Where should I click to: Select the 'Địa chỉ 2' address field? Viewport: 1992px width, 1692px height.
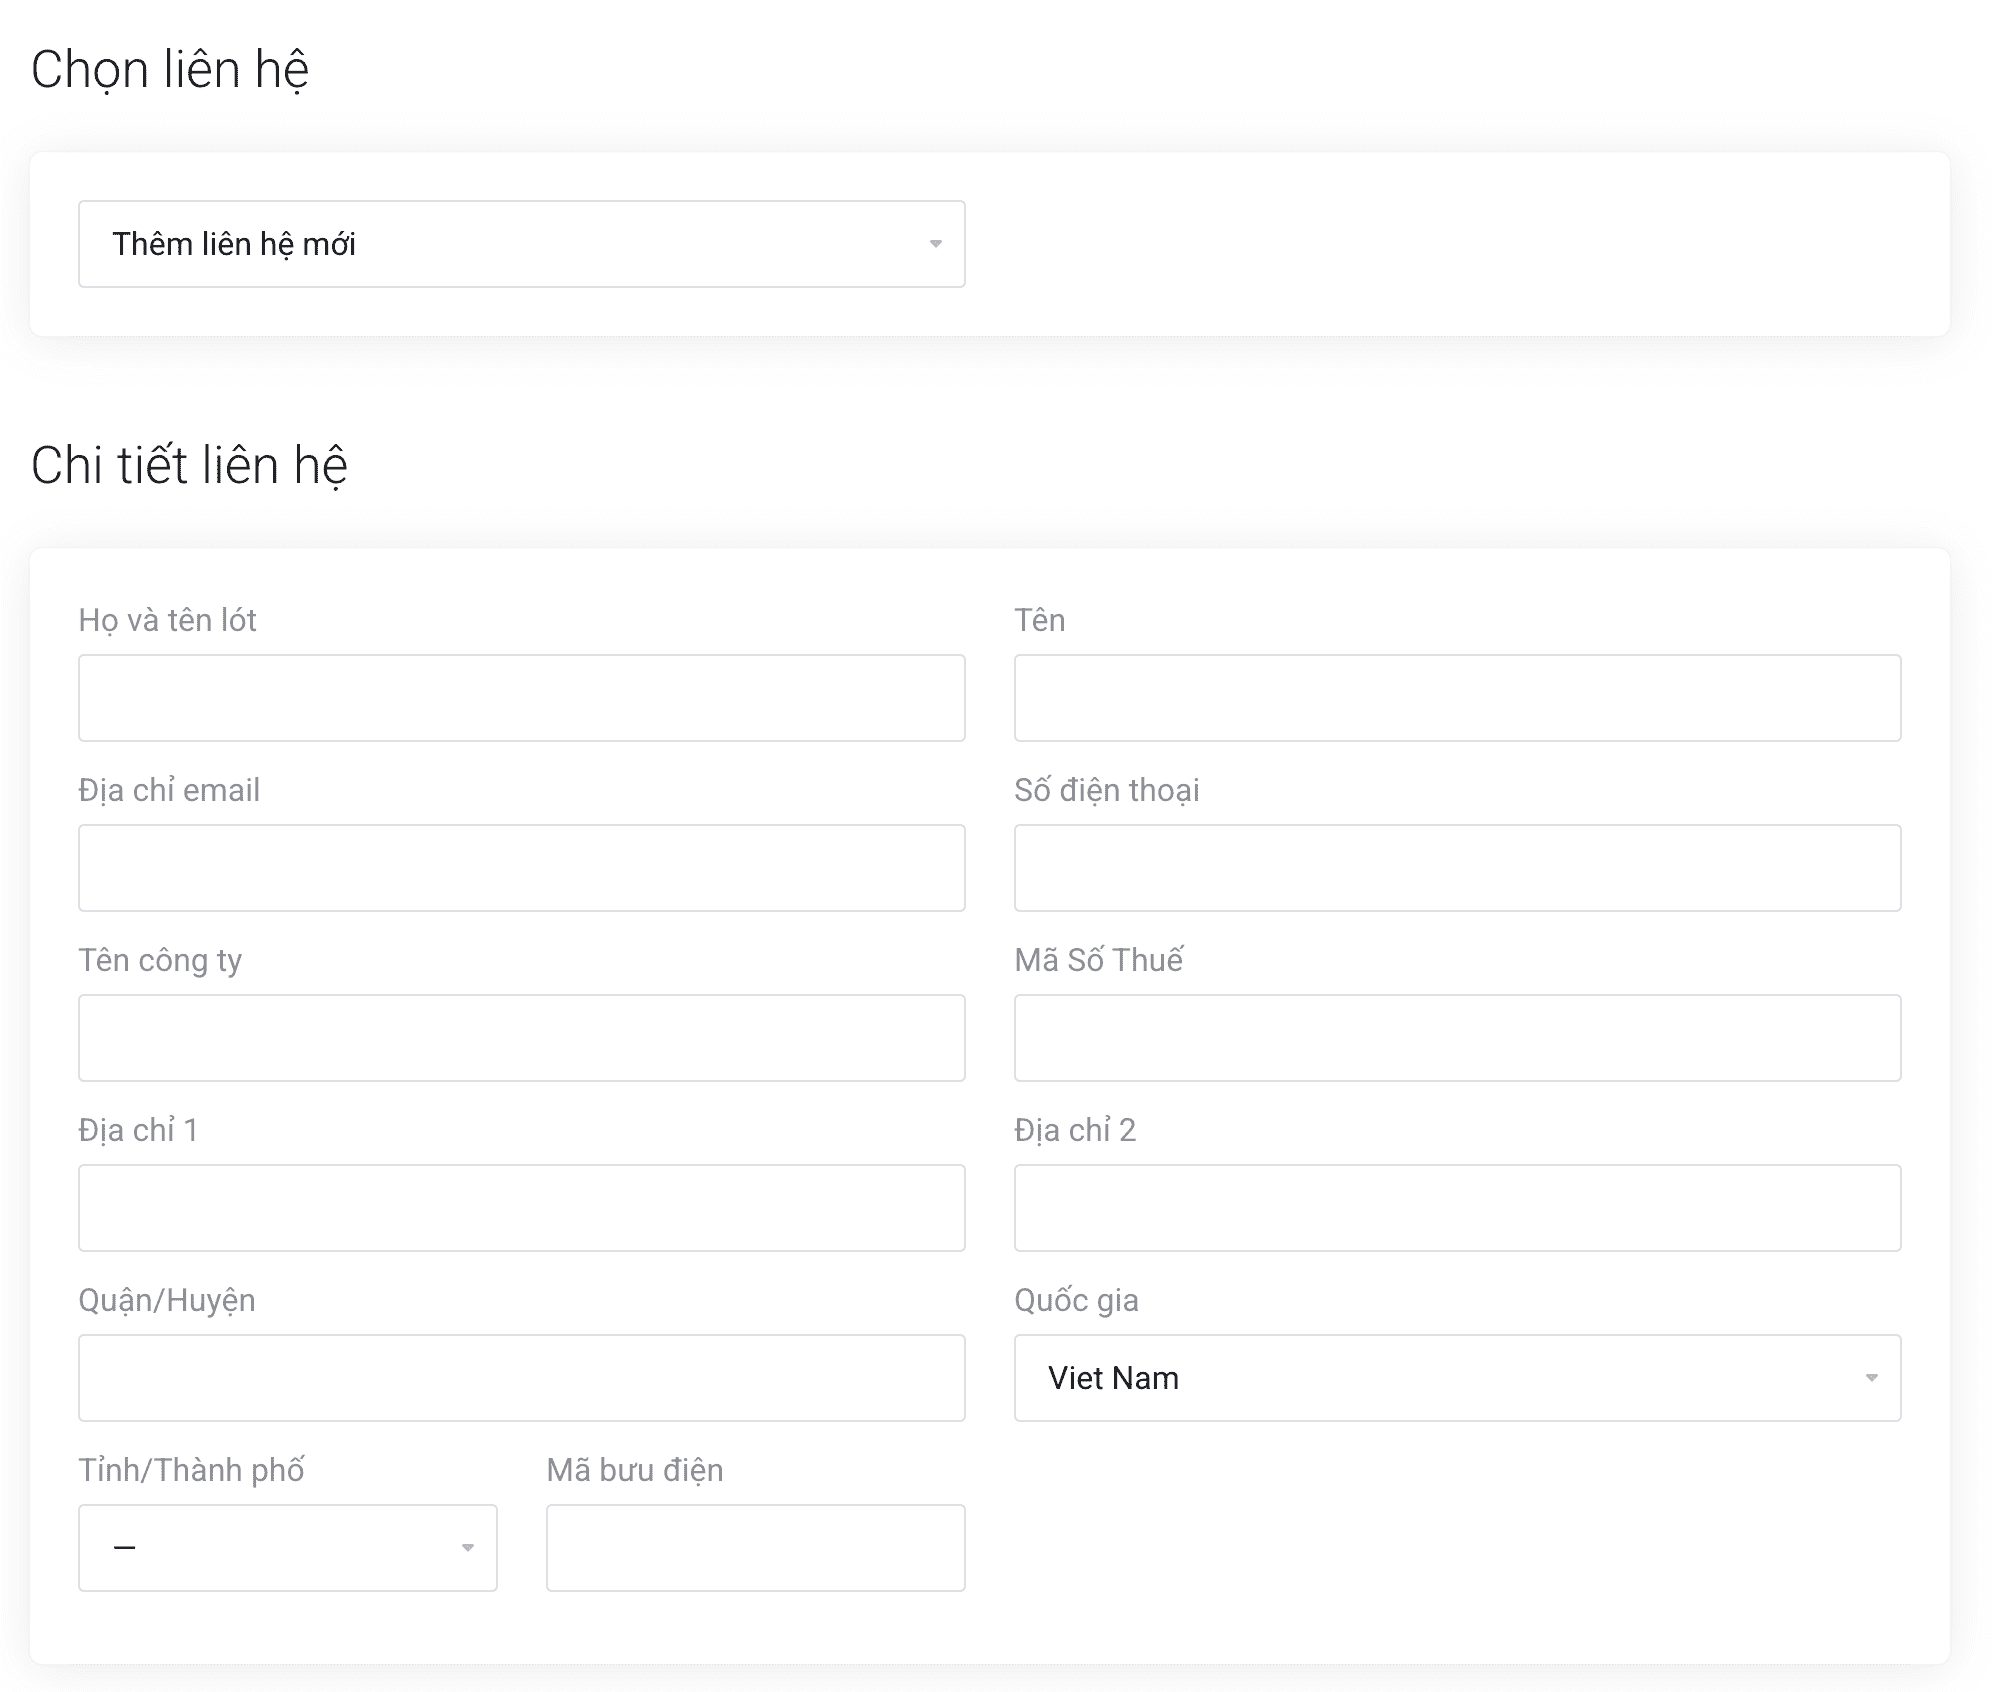pyautogui.click(x=1457, y=1208)
